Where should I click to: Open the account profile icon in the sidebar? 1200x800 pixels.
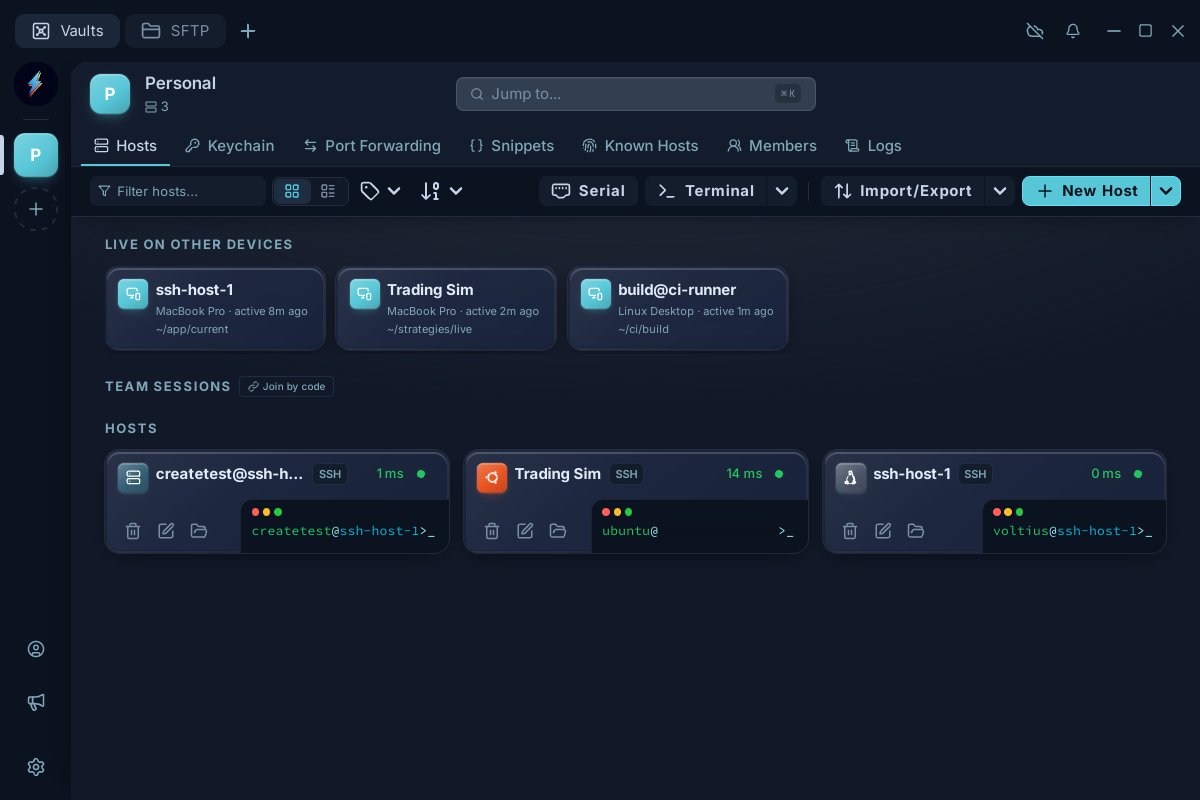point(36,649)
